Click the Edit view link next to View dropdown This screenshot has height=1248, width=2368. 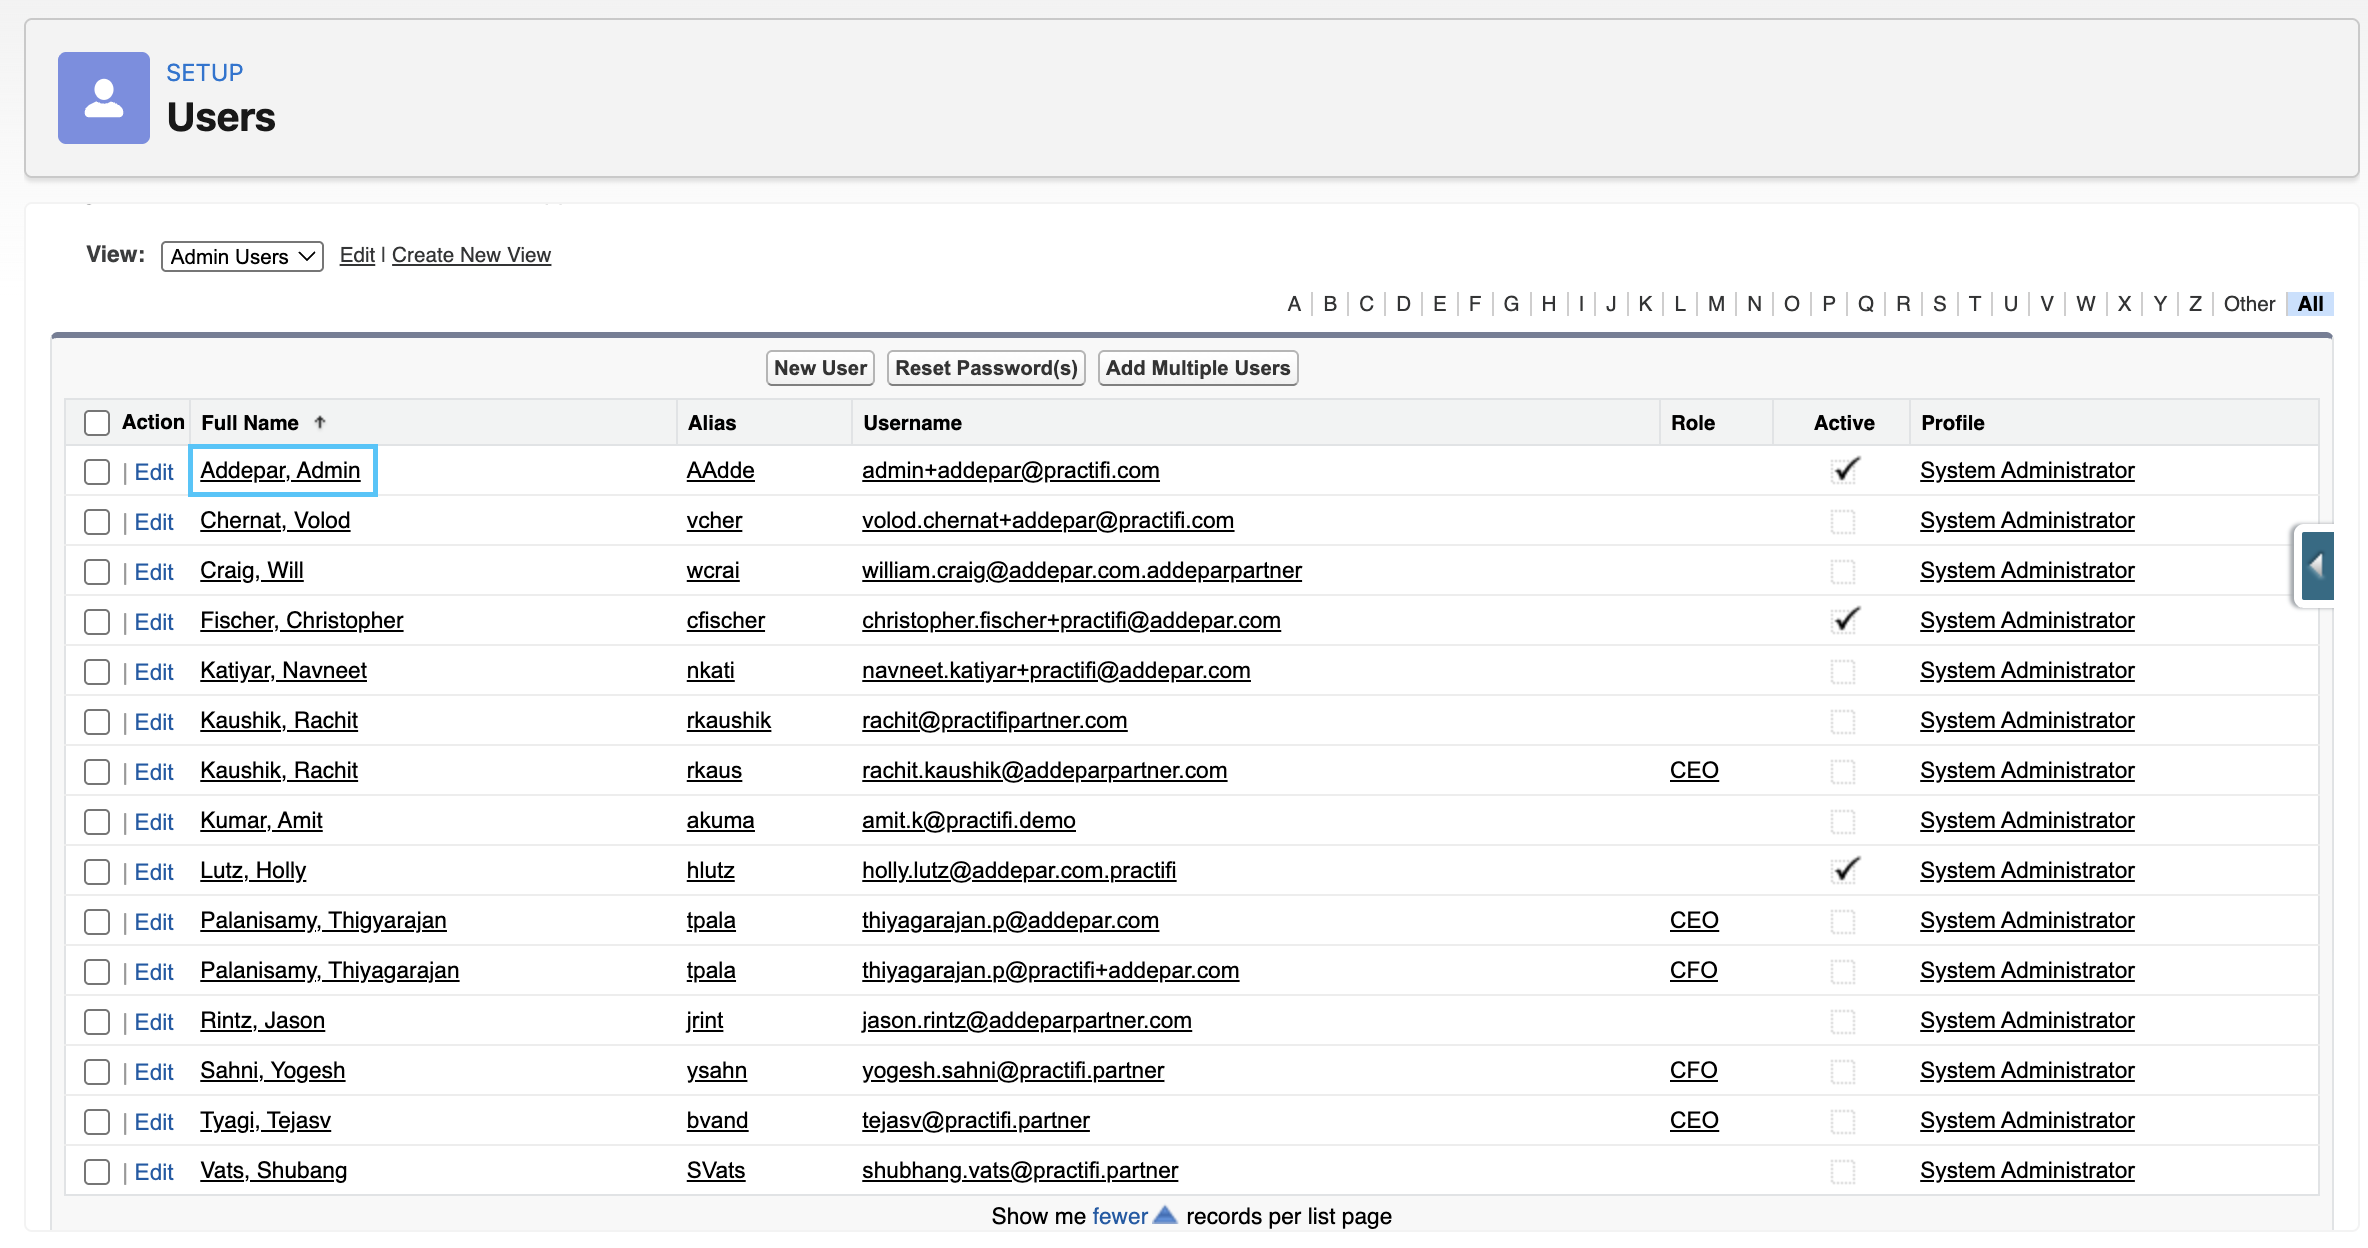tap(357, 255)
